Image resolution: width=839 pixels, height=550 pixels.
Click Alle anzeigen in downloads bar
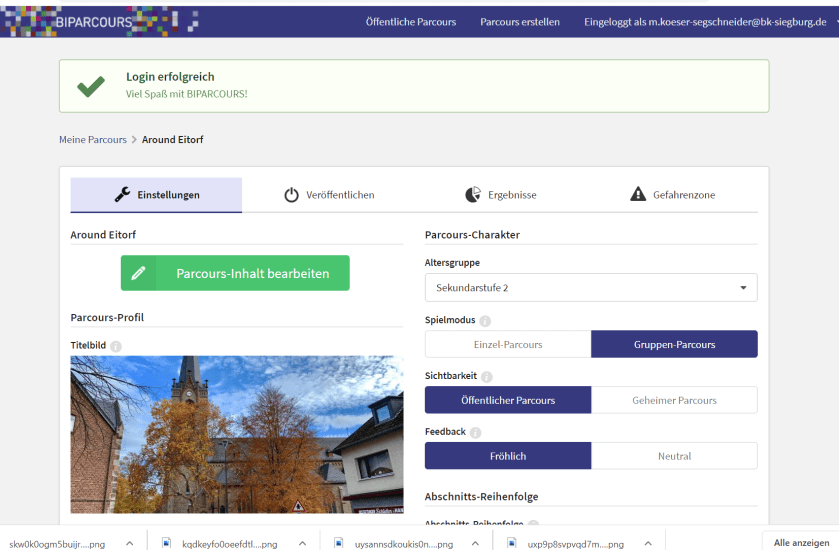(801, 543)
